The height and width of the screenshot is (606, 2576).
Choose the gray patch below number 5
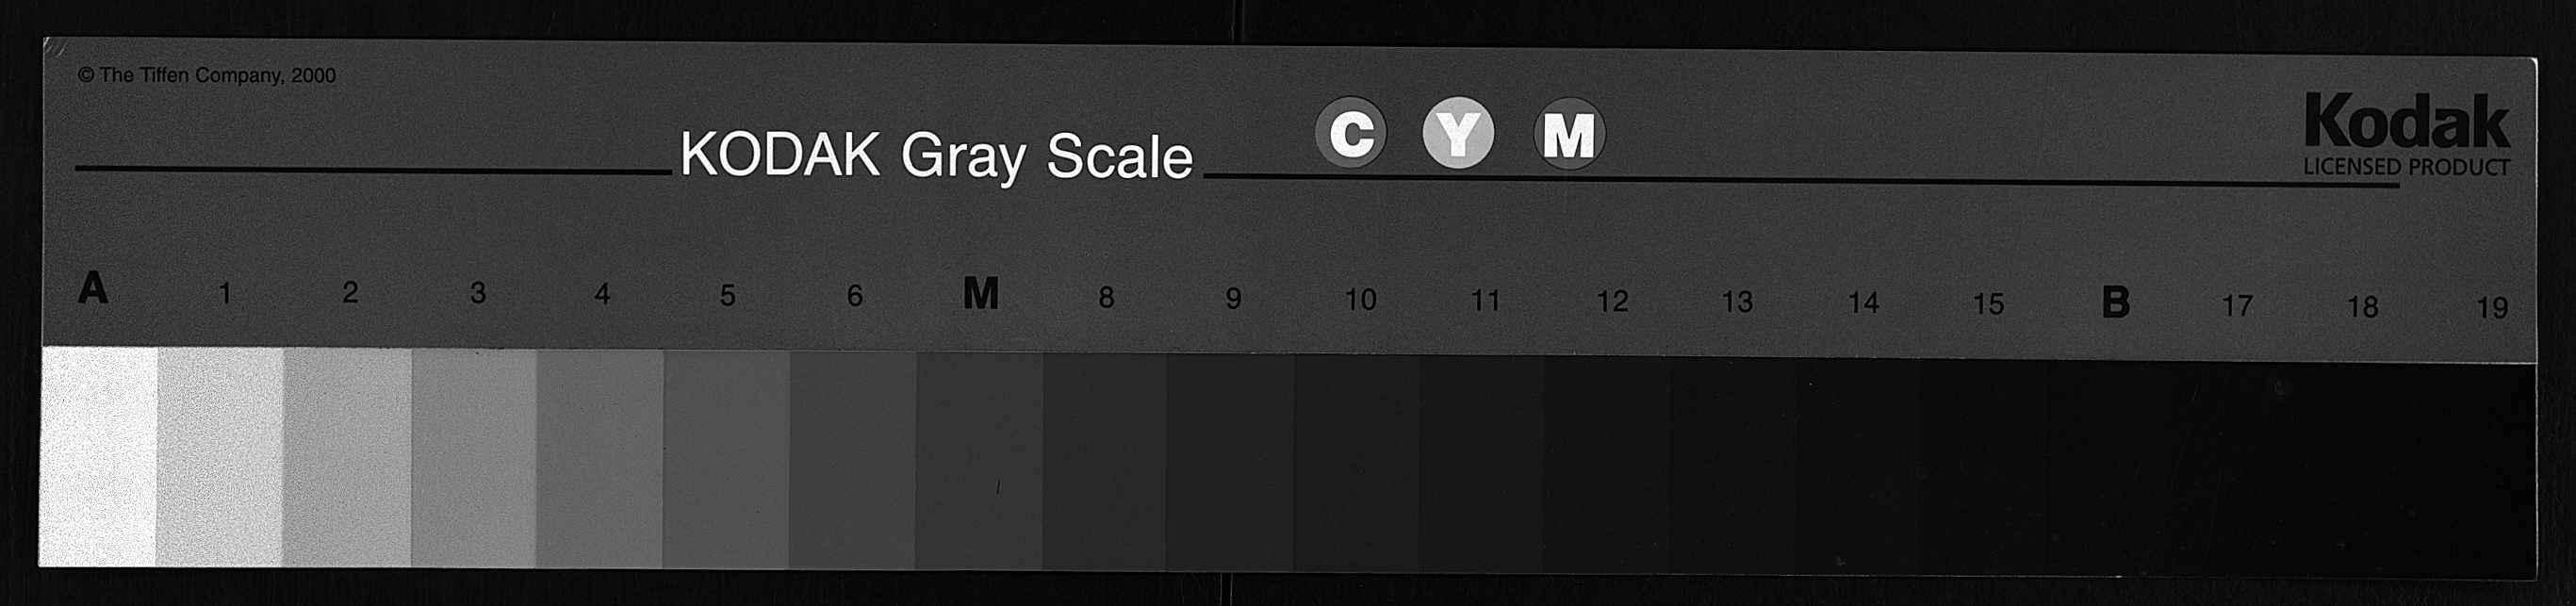coord(726,460)
